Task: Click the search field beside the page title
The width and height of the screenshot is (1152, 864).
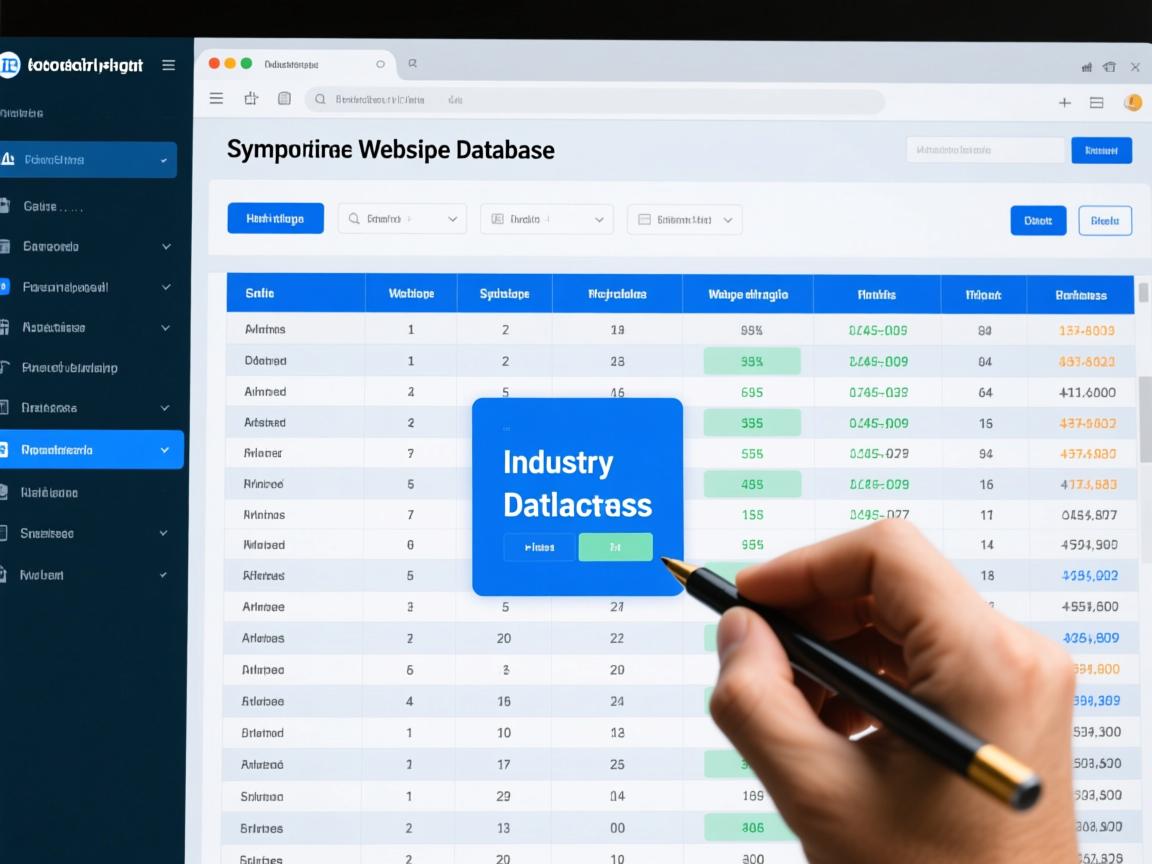Action: [985, 150]
